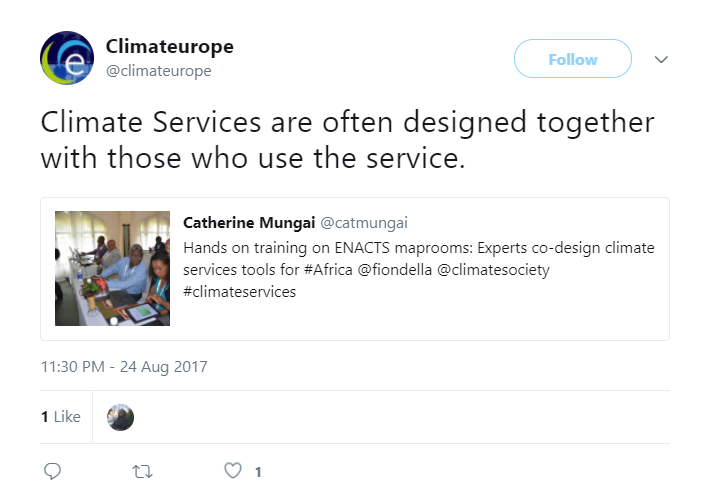View the "1 Like" list
Screen dimensions: 712x499
pyautogui.click(x=61, y=417)
